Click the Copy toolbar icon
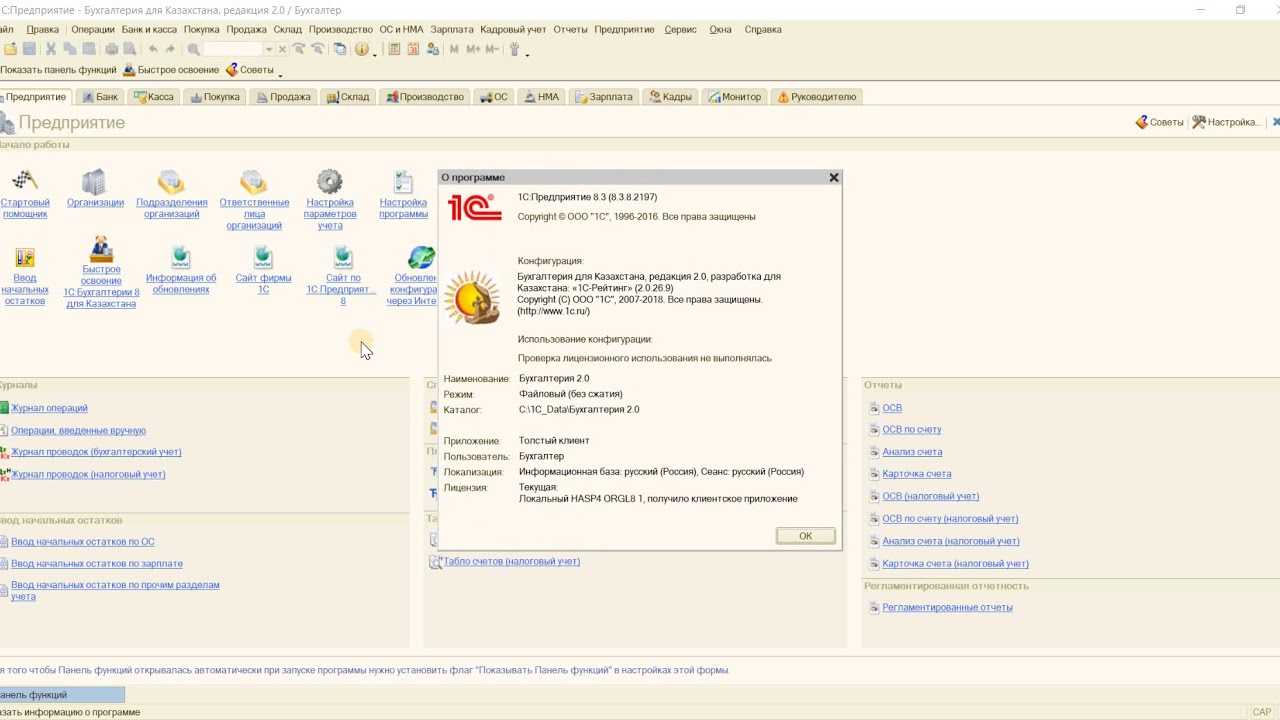Viewport: 1280px width, 720px height. (70, 49)
